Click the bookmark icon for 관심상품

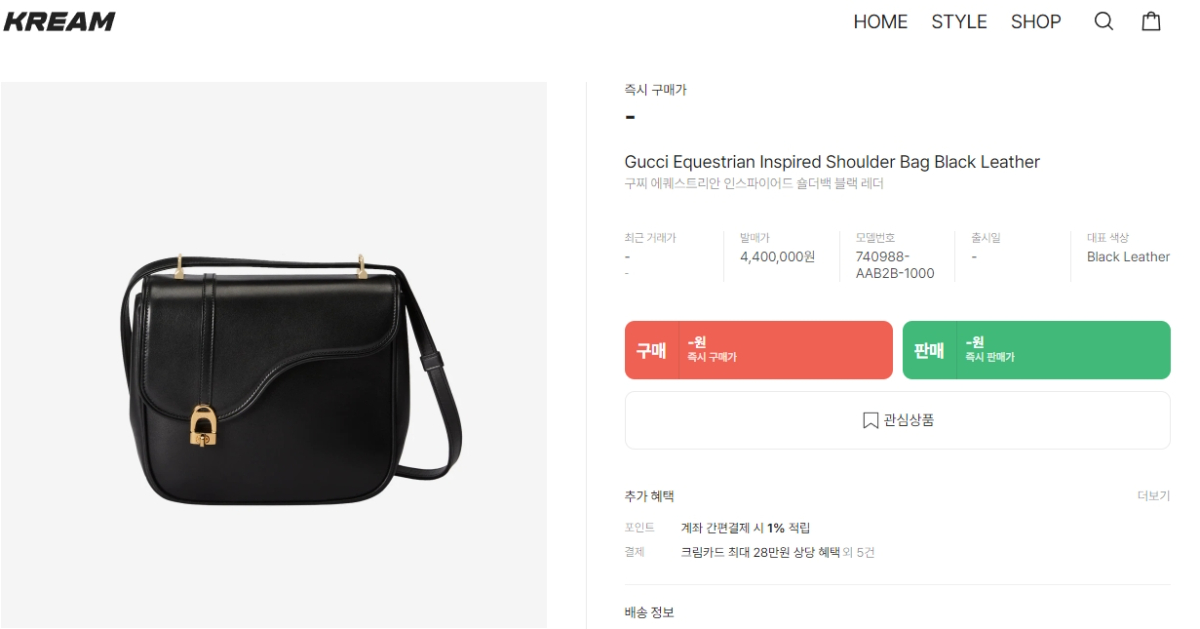(870, 420)
